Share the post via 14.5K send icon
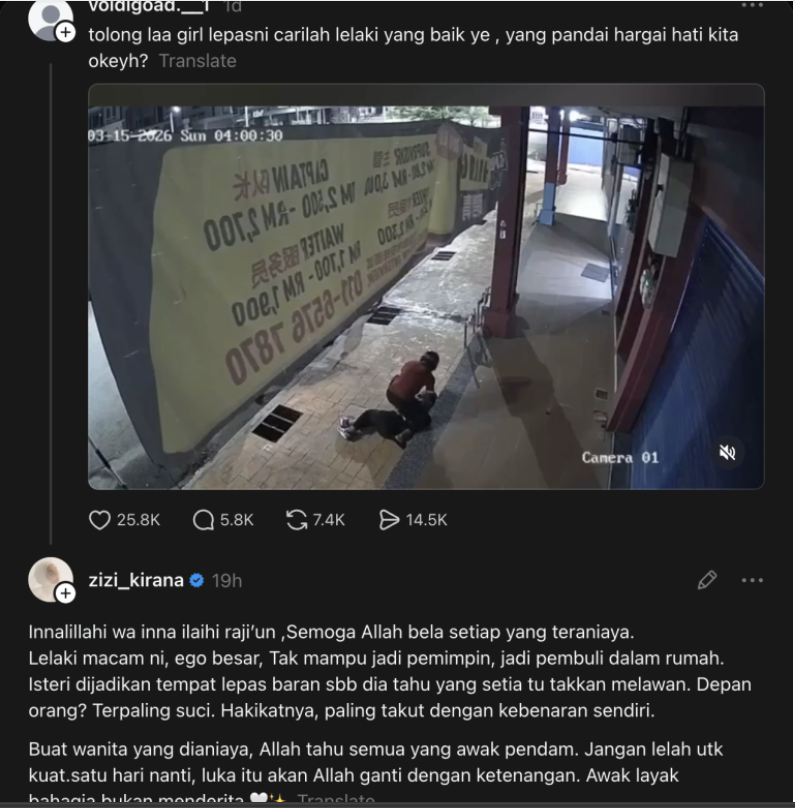This screenshot has width=795, height=808. tap(389, 520)
